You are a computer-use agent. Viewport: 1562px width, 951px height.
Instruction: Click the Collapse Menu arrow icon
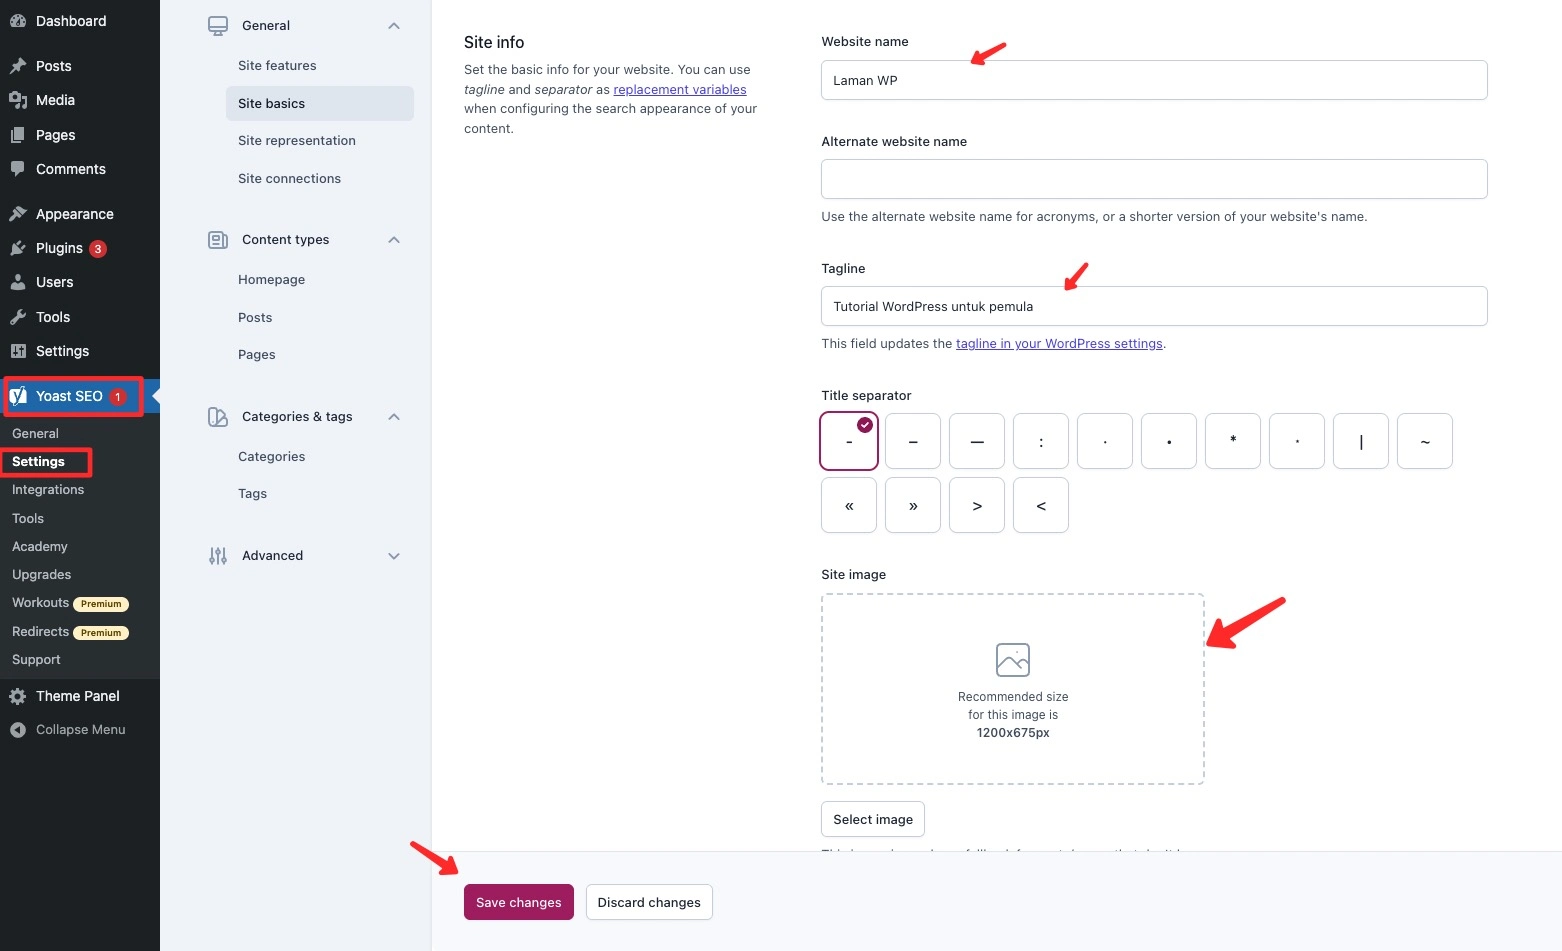pos(18,730)
